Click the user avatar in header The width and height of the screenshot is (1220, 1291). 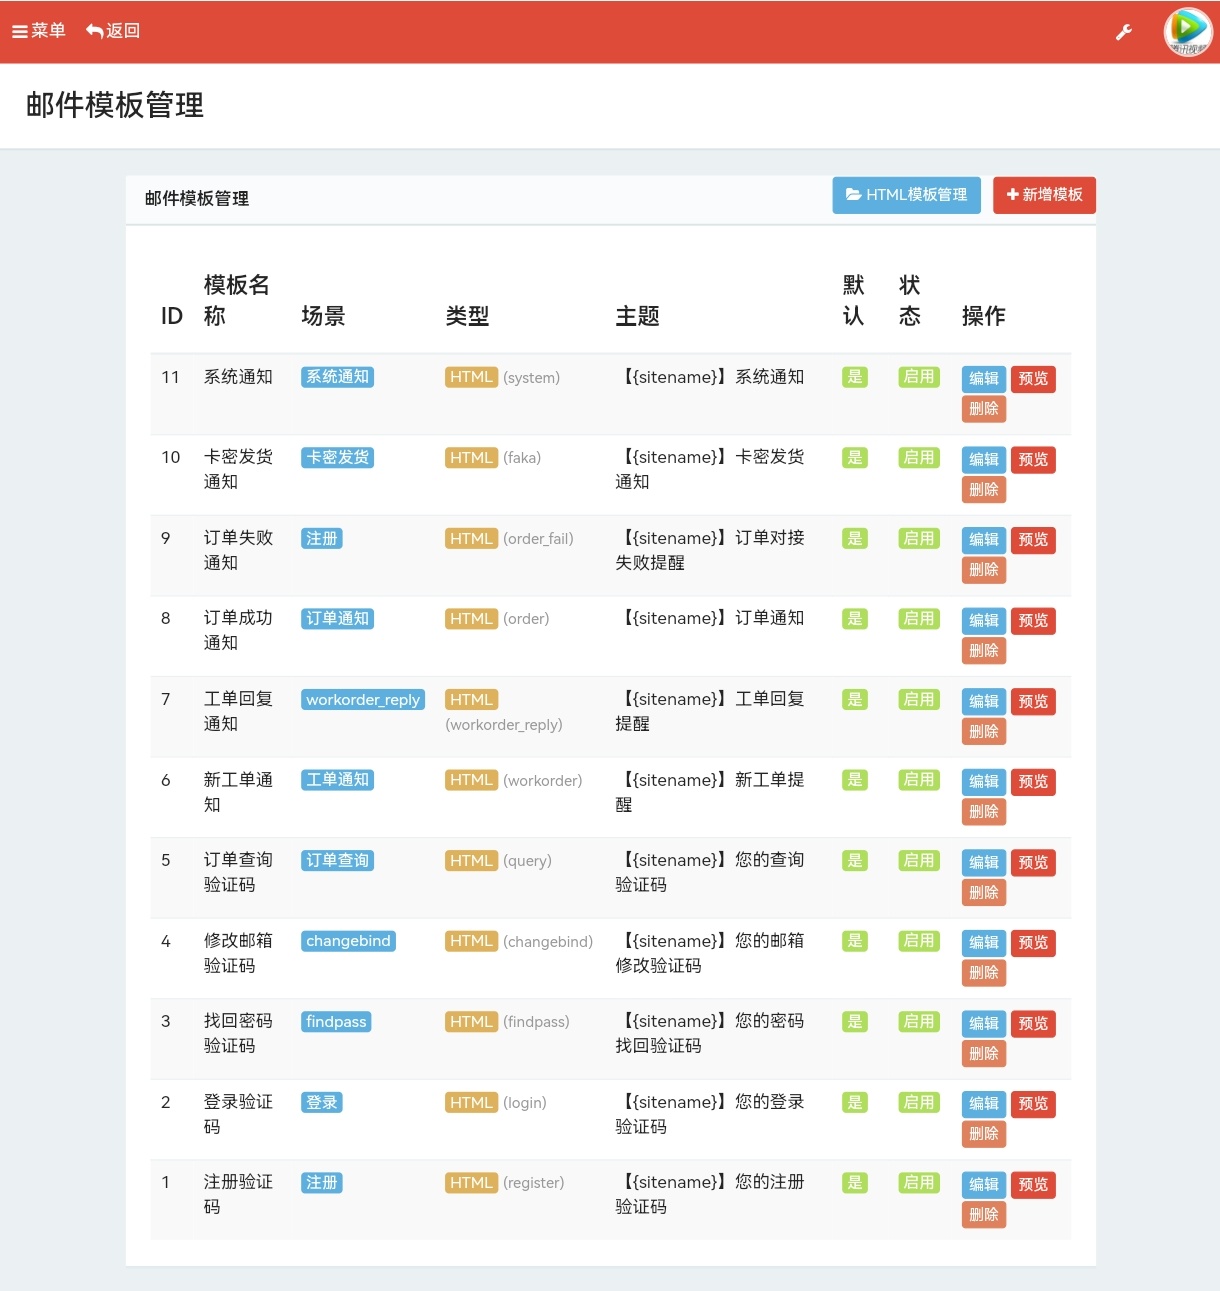[x=1188, y=31]
